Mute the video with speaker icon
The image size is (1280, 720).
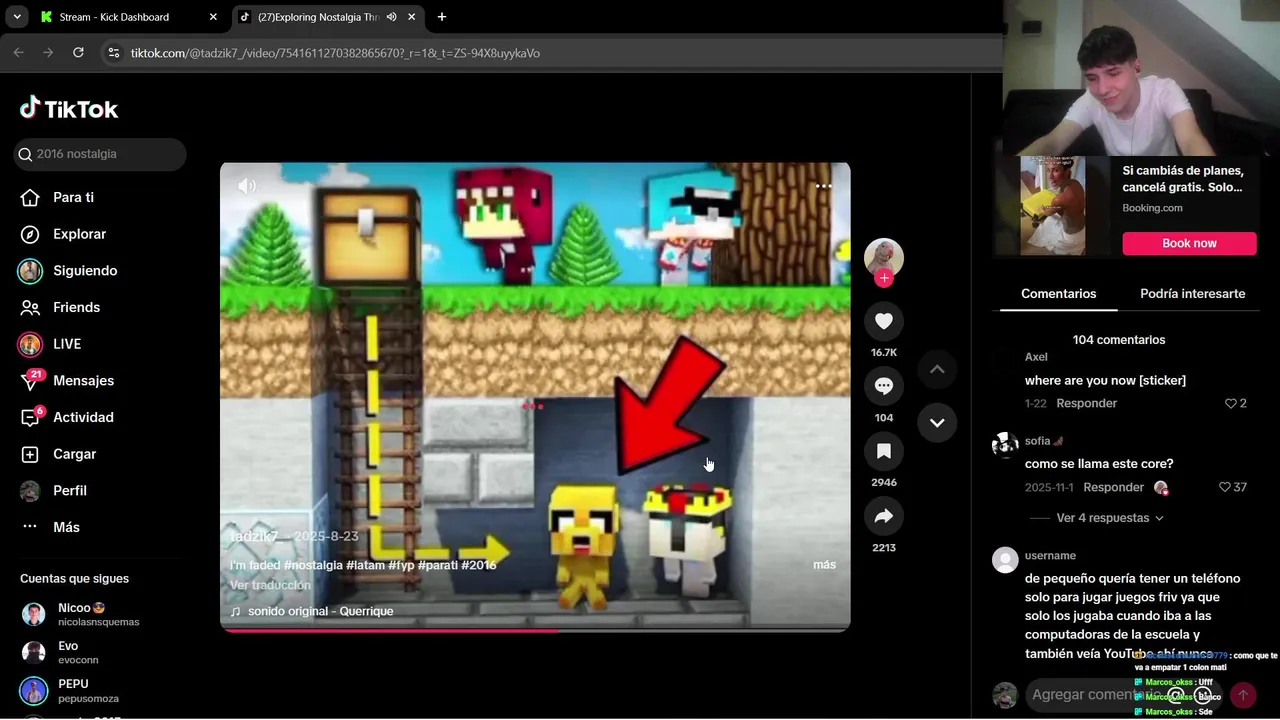(247, 186)
